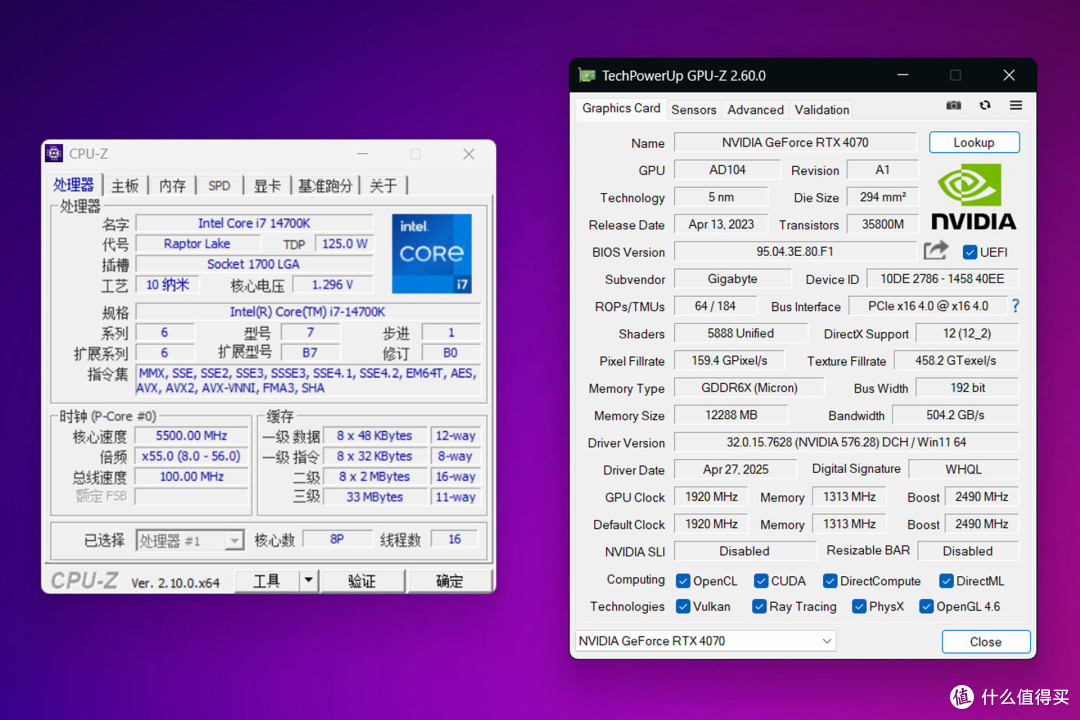This screenshot has height=720, width=1080.
Task: Toggle the UEFI checkbox
Action: pos(970,252)
